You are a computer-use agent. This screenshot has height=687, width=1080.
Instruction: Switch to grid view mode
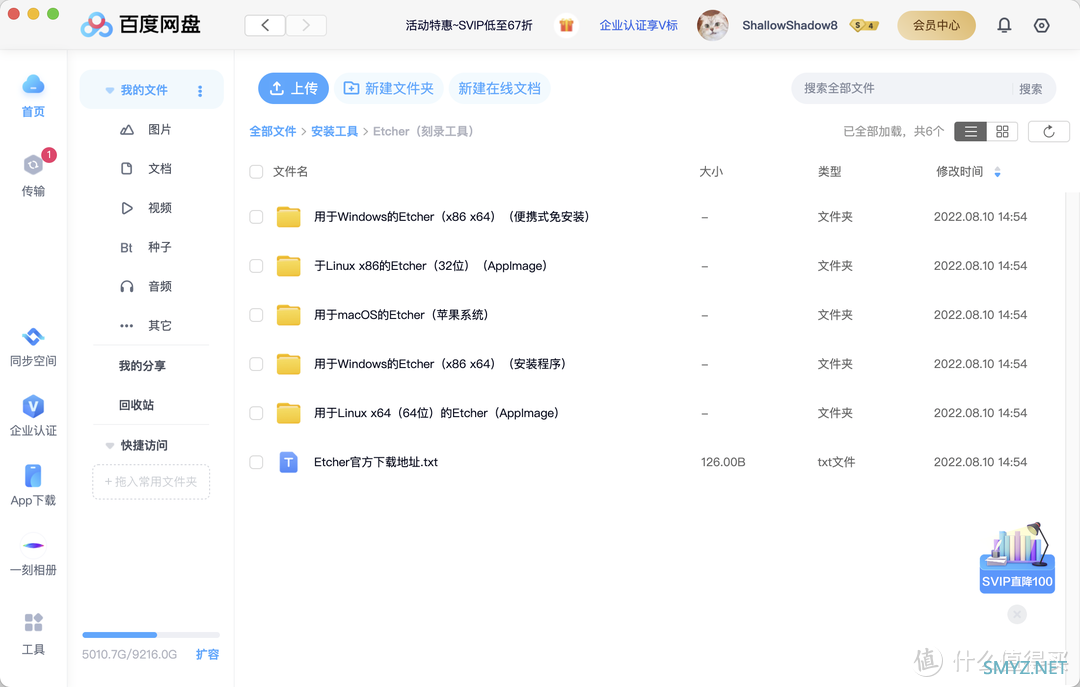(x=1002, y=132)
